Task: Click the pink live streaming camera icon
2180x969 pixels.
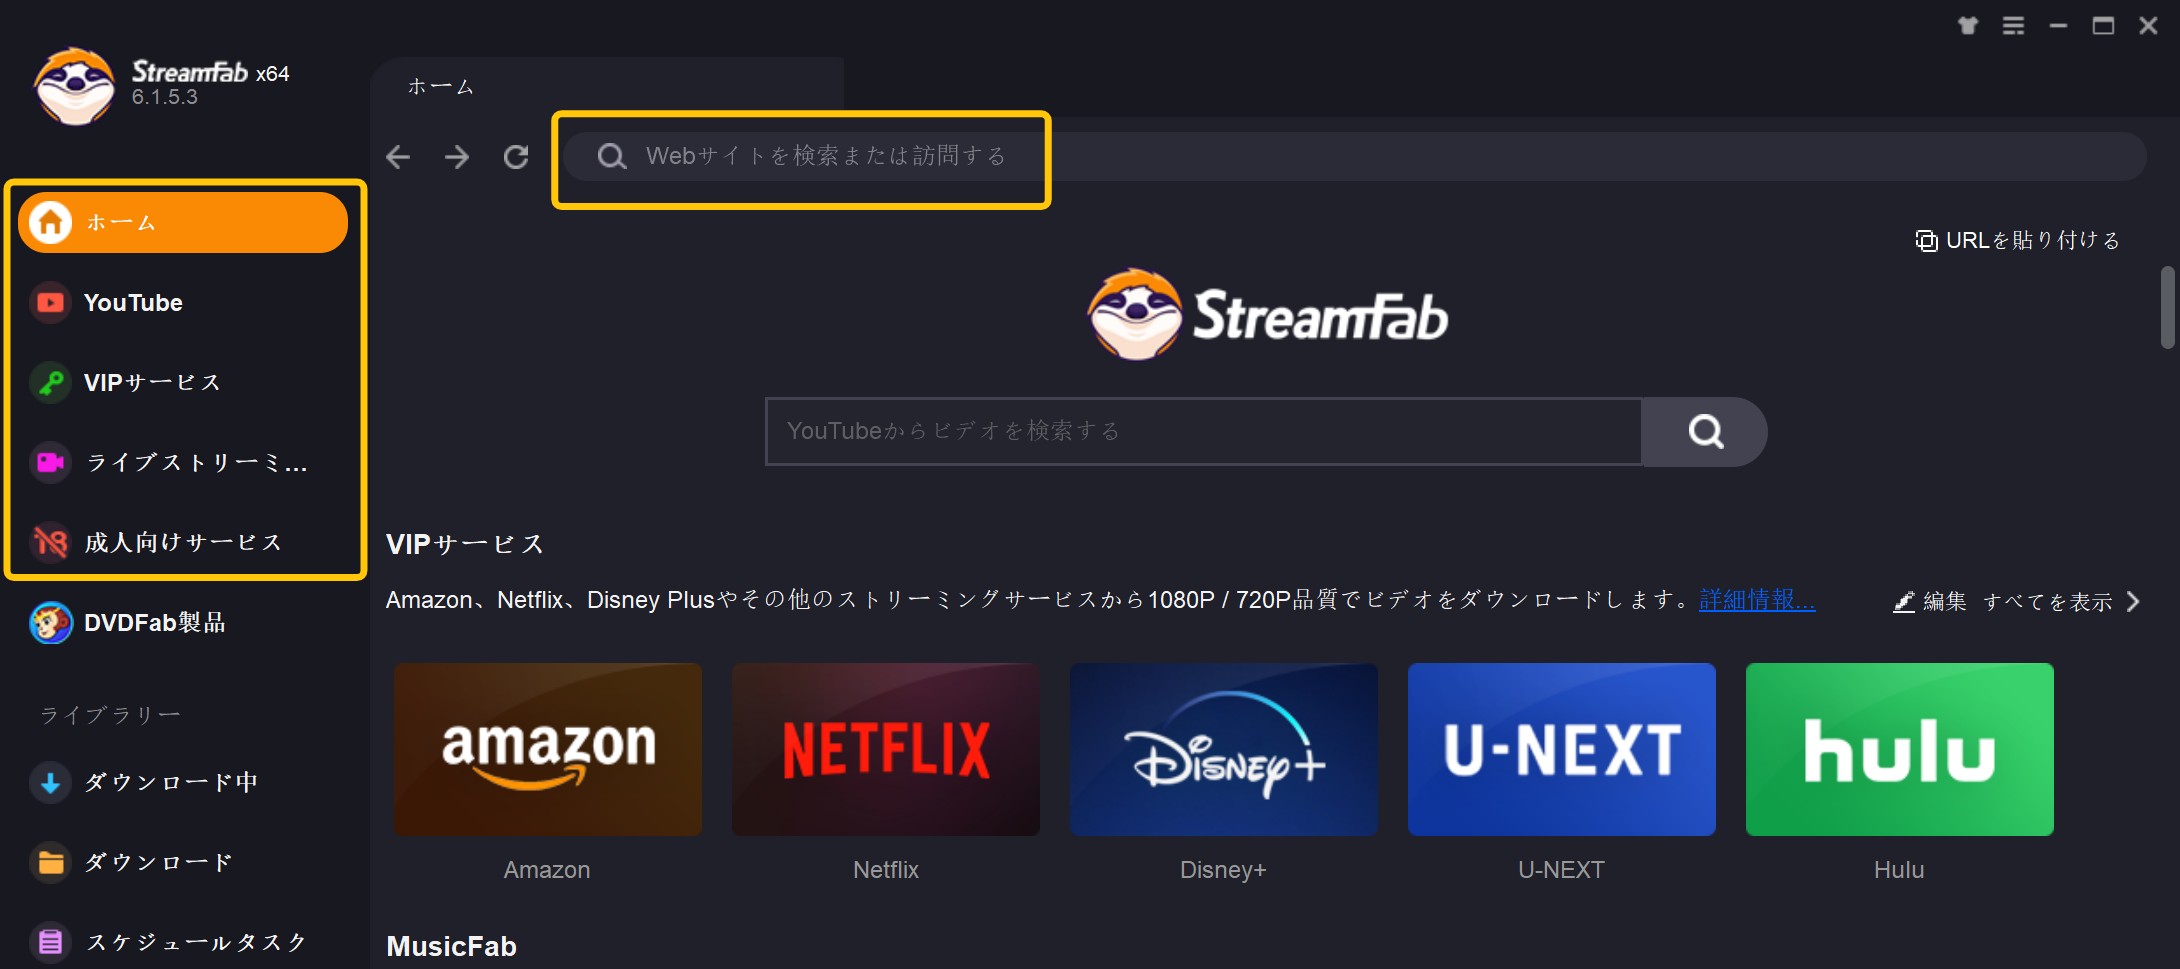Action: [50, 462]
